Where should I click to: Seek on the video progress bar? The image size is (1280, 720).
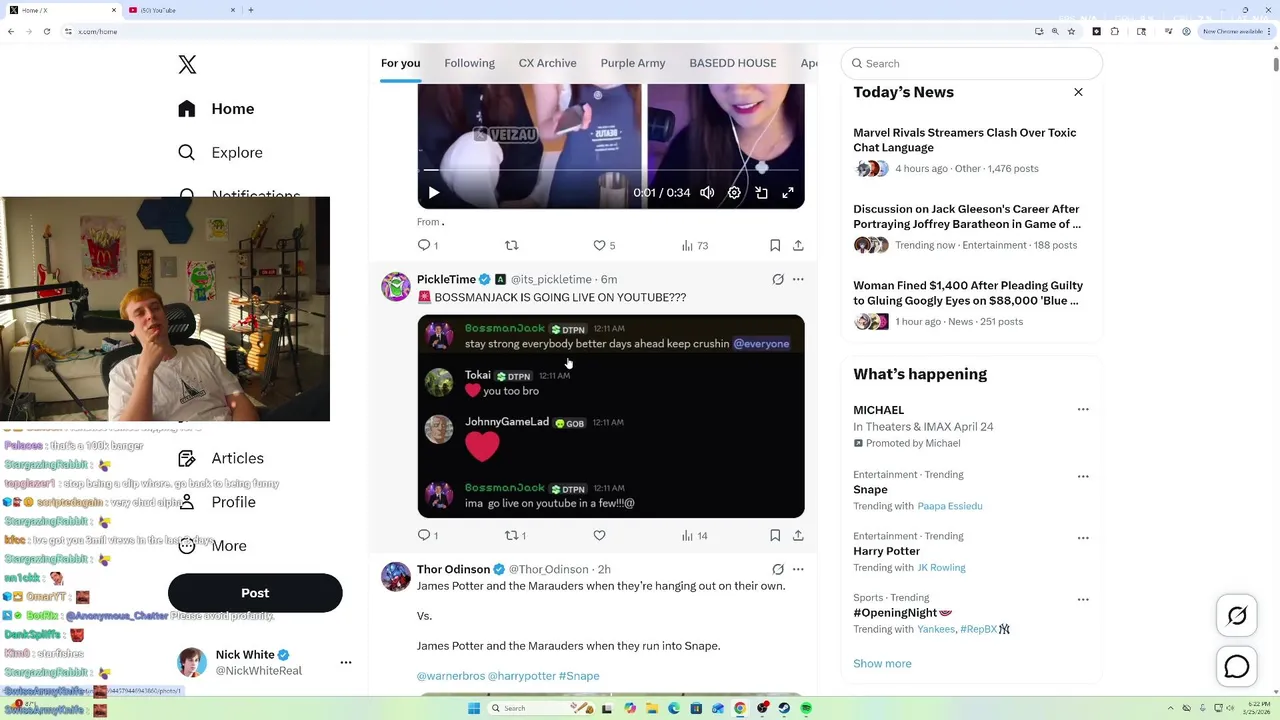(611, 170)
